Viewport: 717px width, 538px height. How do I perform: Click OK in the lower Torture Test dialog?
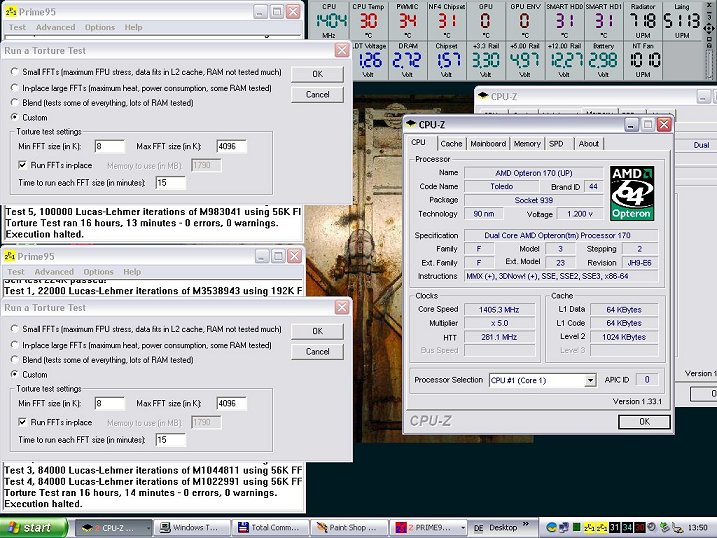[317, 331]
